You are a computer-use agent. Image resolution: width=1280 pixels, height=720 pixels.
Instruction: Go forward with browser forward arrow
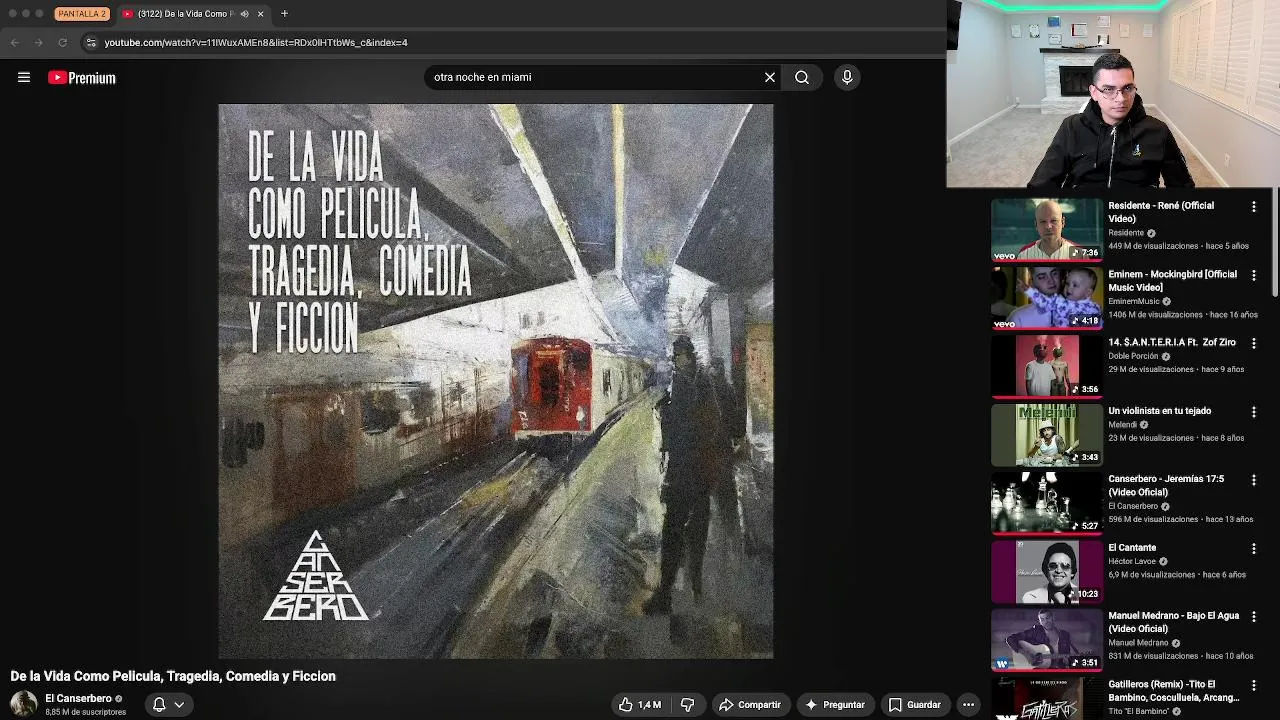coord(38,43)
